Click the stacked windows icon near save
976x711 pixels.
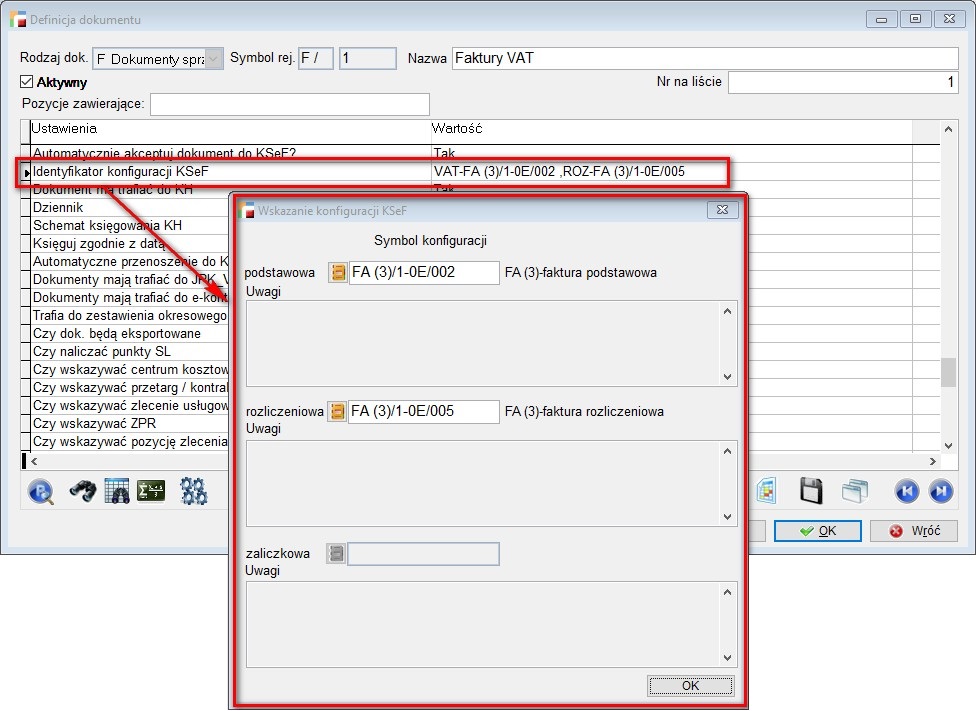[x=855, y=491]
